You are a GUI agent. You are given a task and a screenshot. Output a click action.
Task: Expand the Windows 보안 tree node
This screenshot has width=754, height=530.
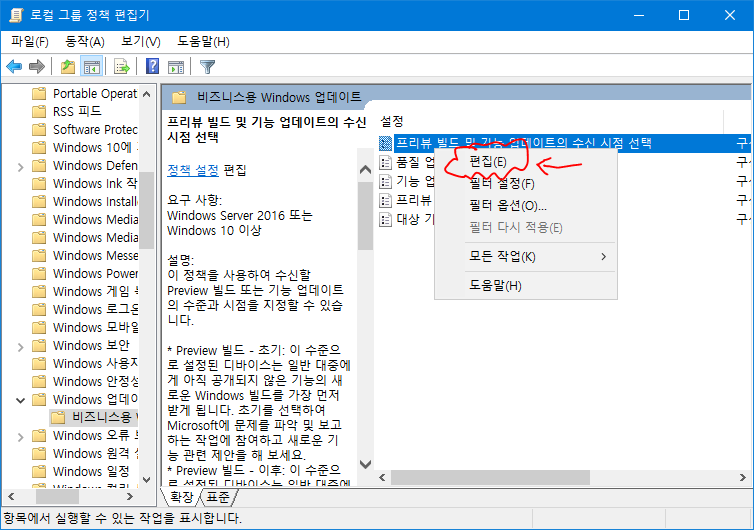20,347
